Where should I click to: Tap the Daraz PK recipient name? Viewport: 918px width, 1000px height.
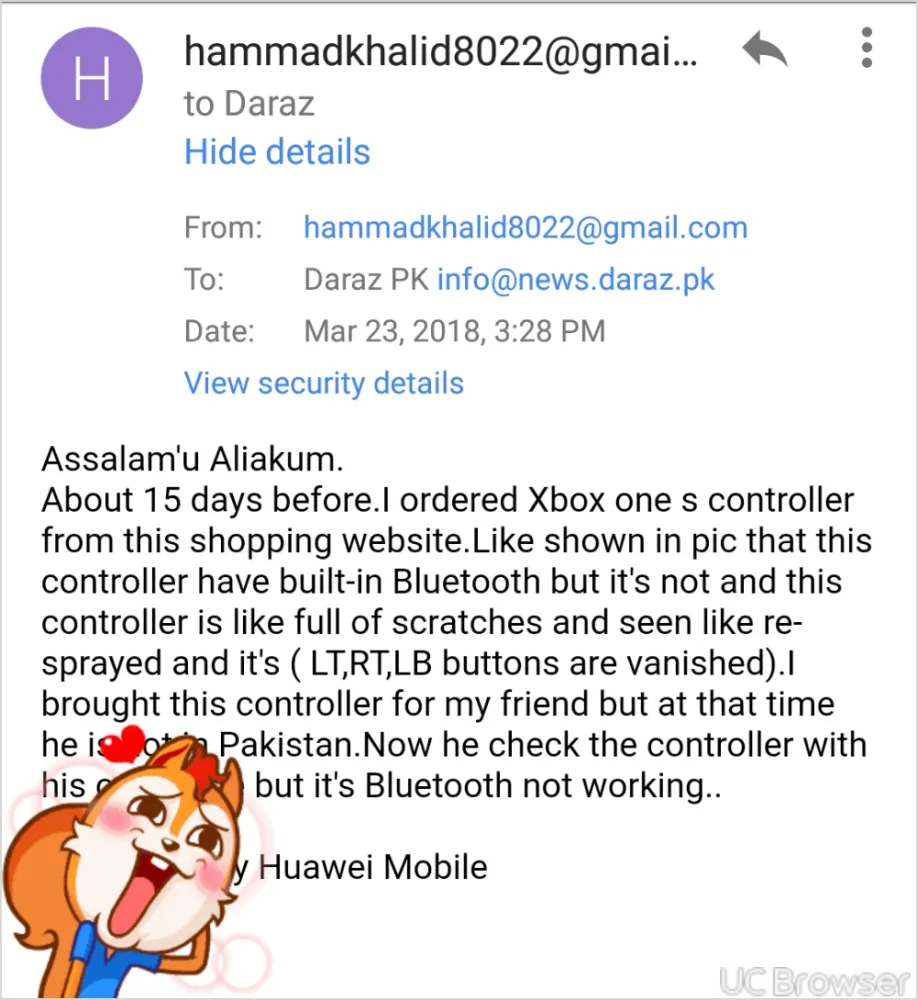click(366, 279)
